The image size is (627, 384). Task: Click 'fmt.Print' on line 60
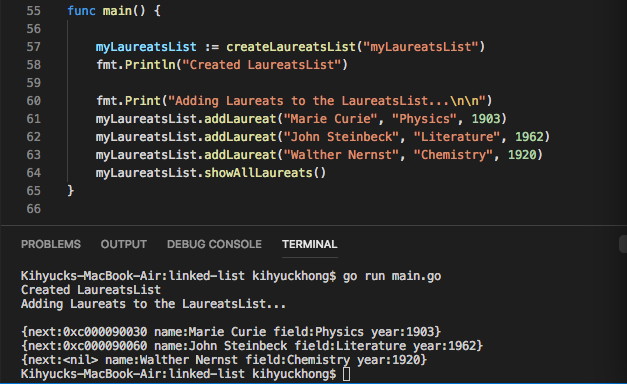click(x=128, y=101)
